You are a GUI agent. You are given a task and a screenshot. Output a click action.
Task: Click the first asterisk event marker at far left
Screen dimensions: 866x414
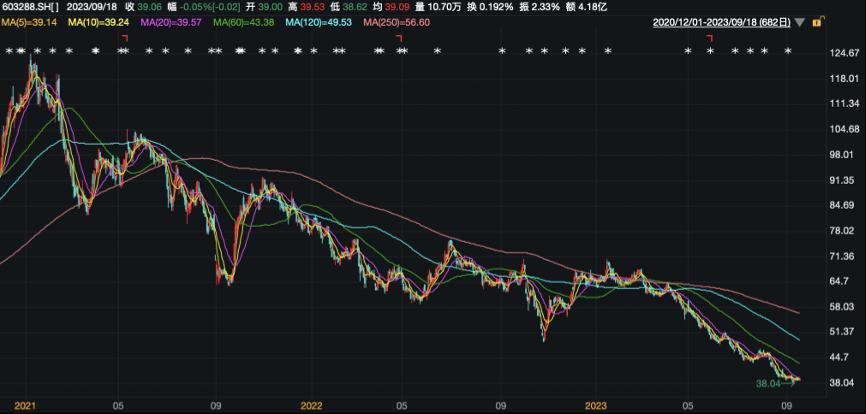click(x=9, y=51)
